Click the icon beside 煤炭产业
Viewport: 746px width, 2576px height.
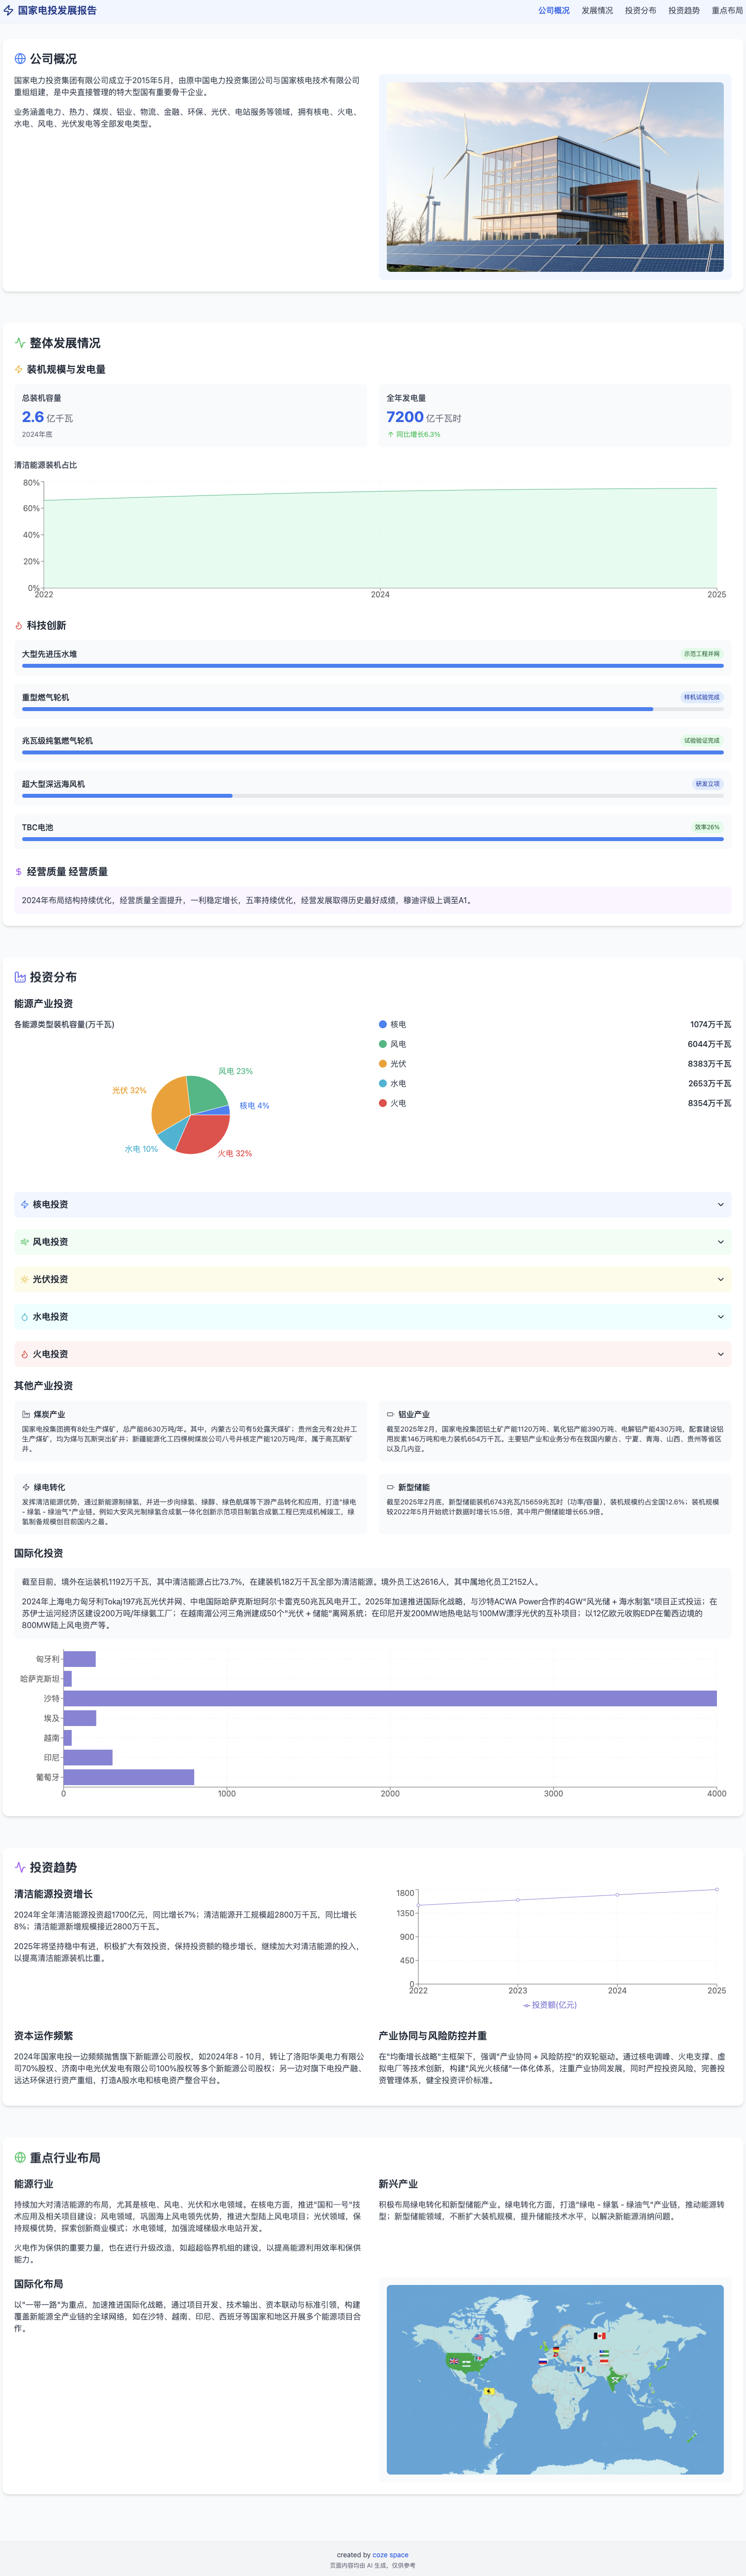point(26,1415)
